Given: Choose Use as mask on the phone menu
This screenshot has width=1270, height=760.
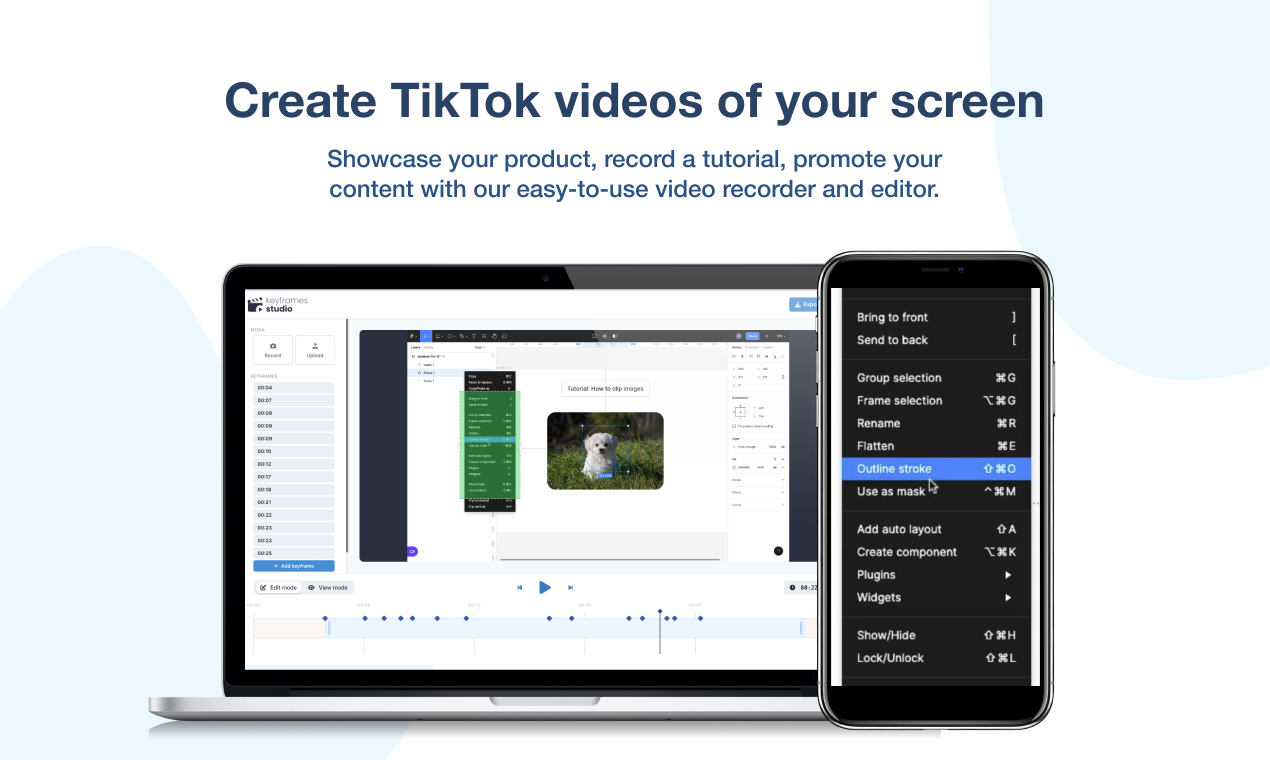Looking at the screenshot, I should click(x=936, y=491).
